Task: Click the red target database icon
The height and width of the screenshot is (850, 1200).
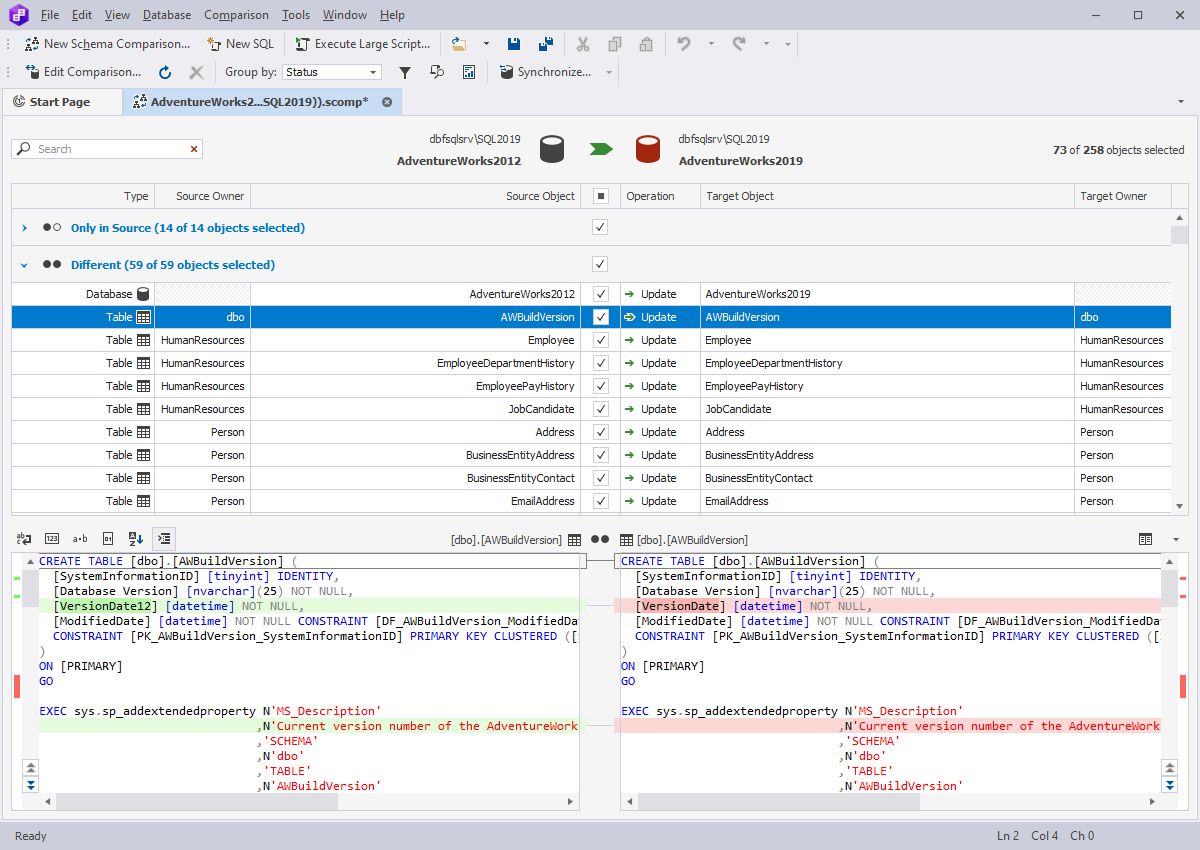Action: (x=648, y=149)
